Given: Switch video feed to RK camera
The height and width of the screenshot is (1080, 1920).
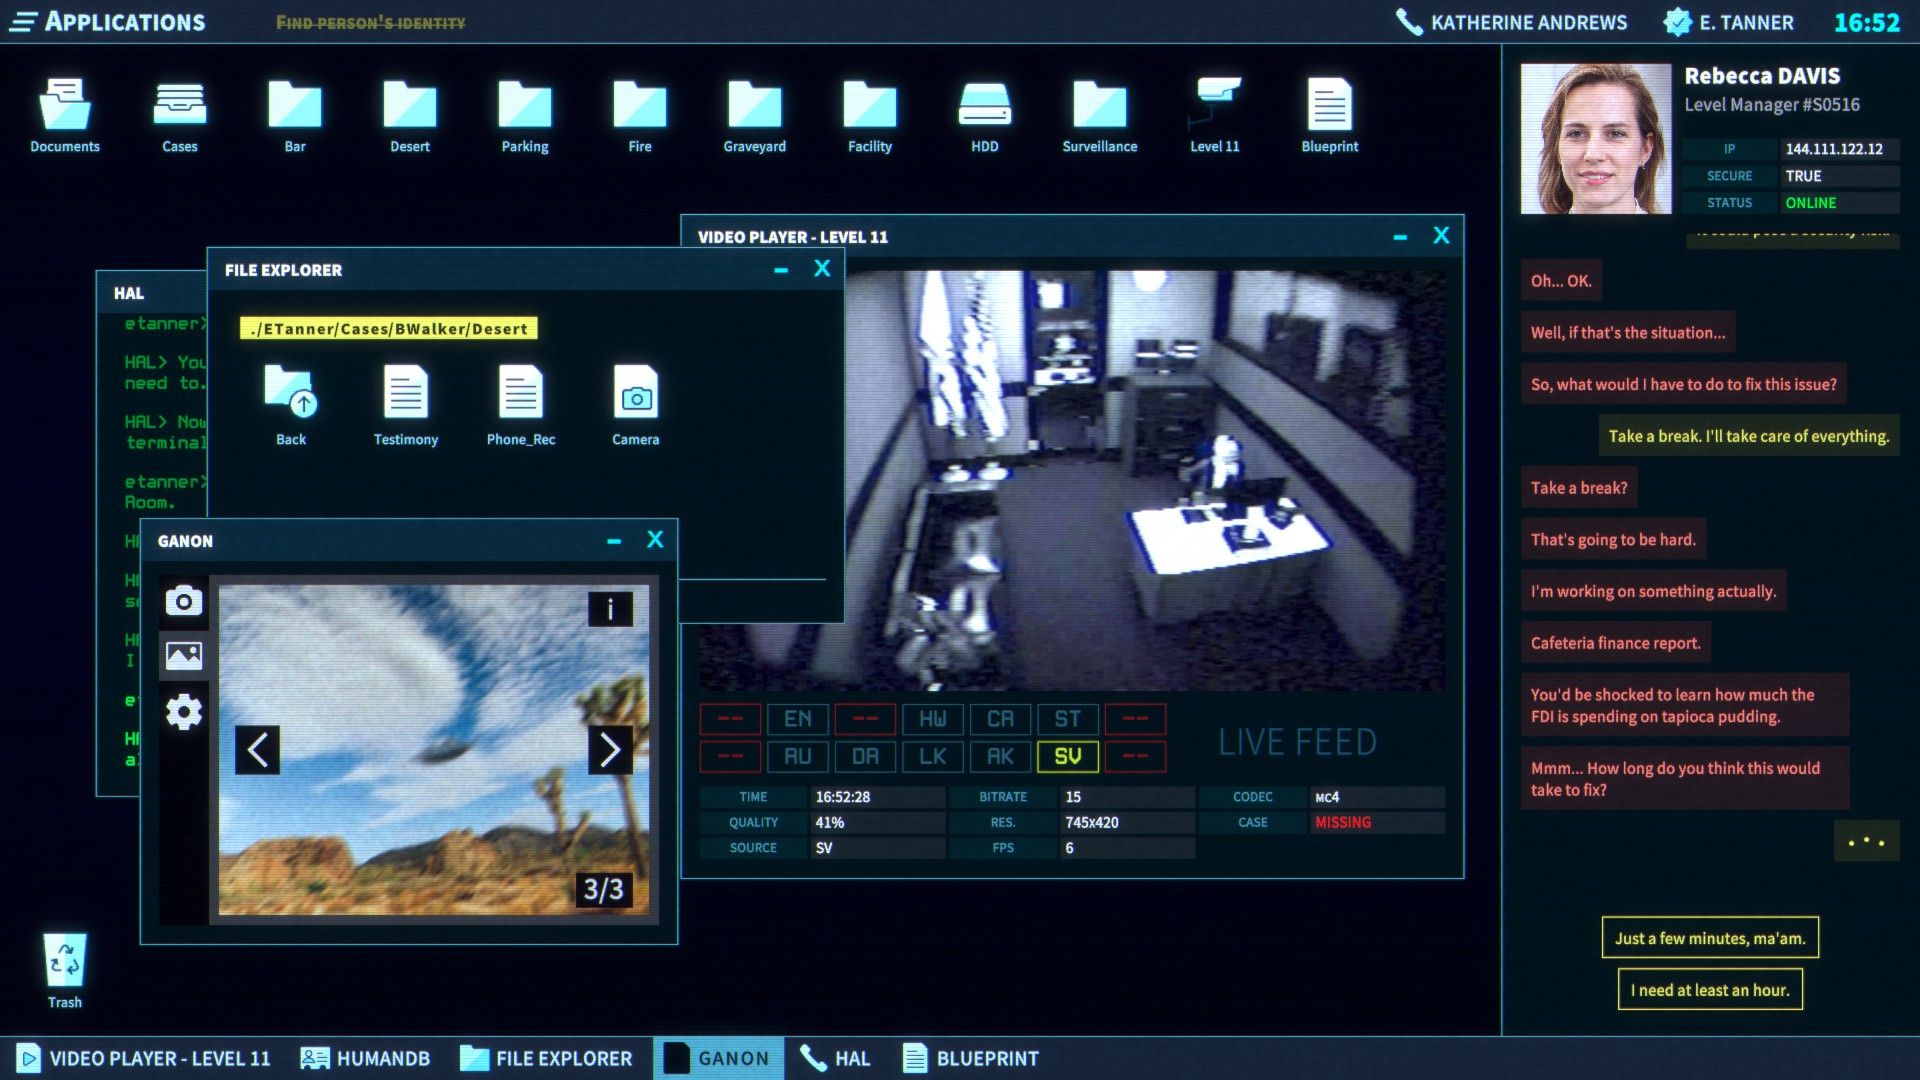Looking at the screenshot, I should (1001, 757).
